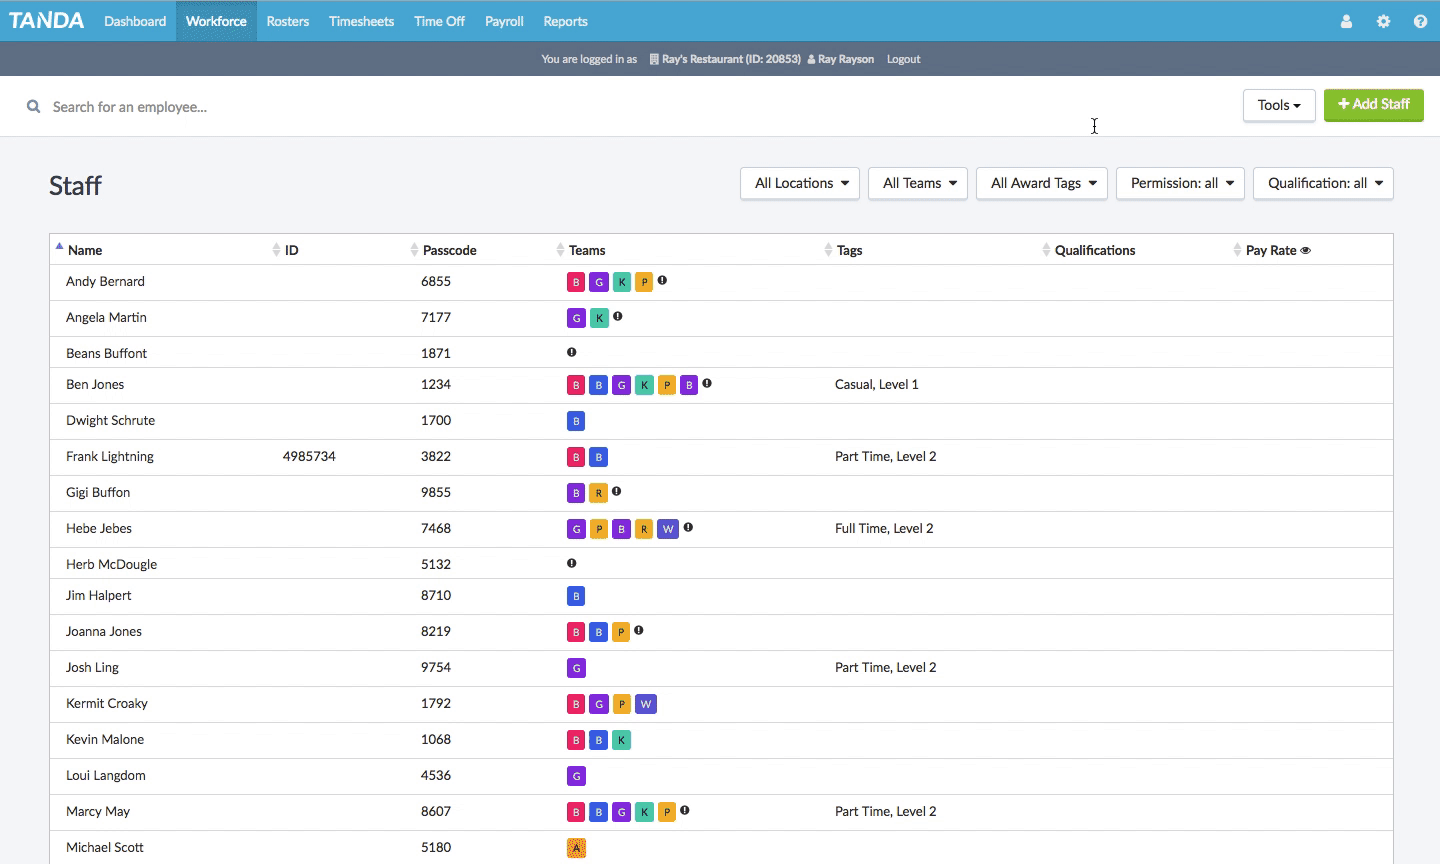Go to the Rosters tab
Viewport: 1440px width, 864px height.
pyautogui.click(x=287, y=21)
